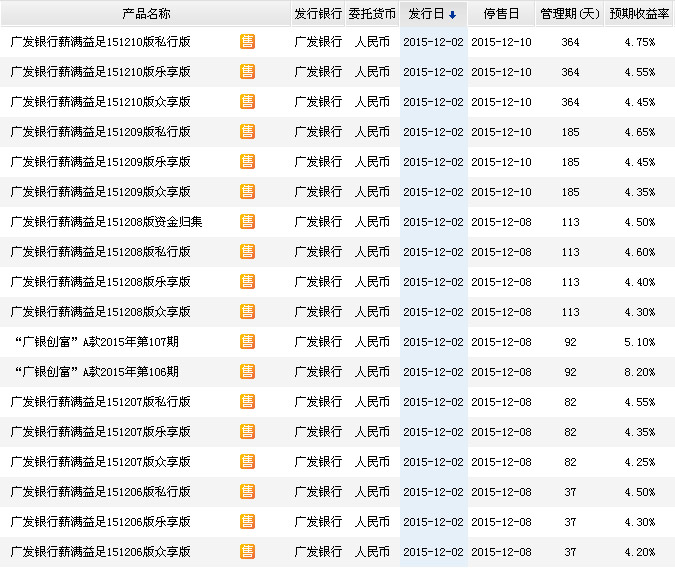Open product 广发银行薪满益足151208版资金归集
The image size is (675, 569).
coord(106,222)
